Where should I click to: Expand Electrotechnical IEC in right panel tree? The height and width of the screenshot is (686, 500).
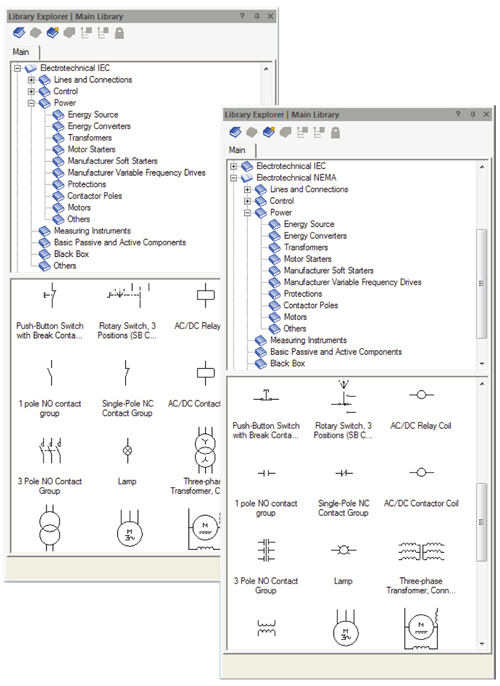pyautogui.click(x=233, y=166)
